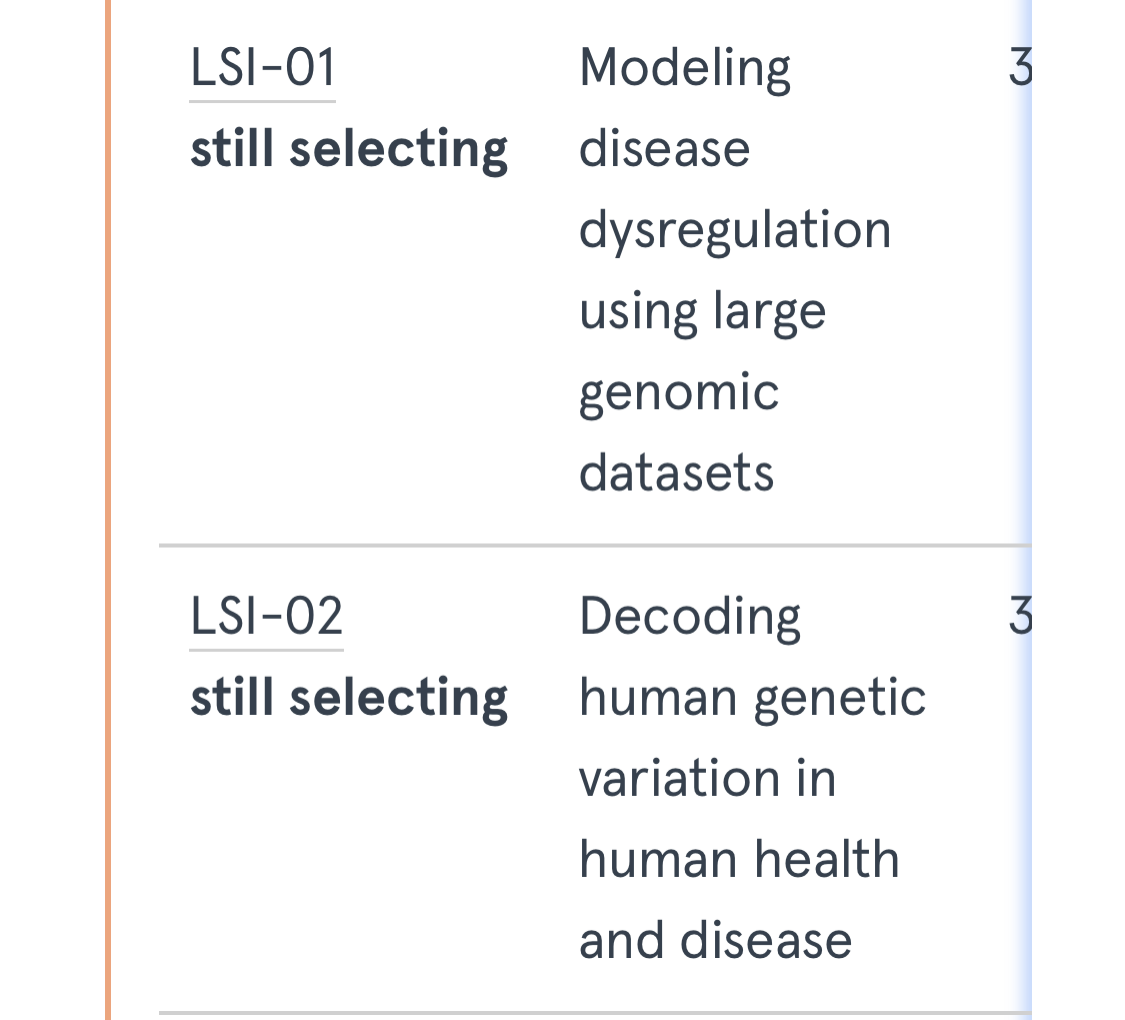Viewport: 1125px width, 1020px height.
Task: Click the word 'genomic' in LSI-01 title
Action: pos(679,392)
